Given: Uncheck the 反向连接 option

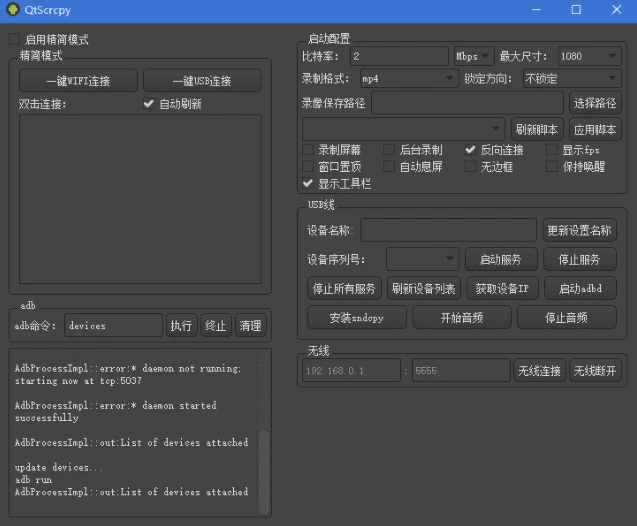Looking at the screenshot, I should coord(472,150).
